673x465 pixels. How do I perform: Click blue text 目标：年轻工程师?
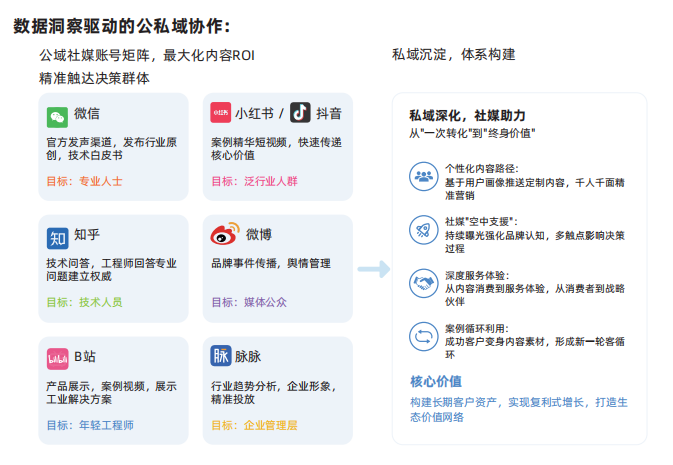90,425
